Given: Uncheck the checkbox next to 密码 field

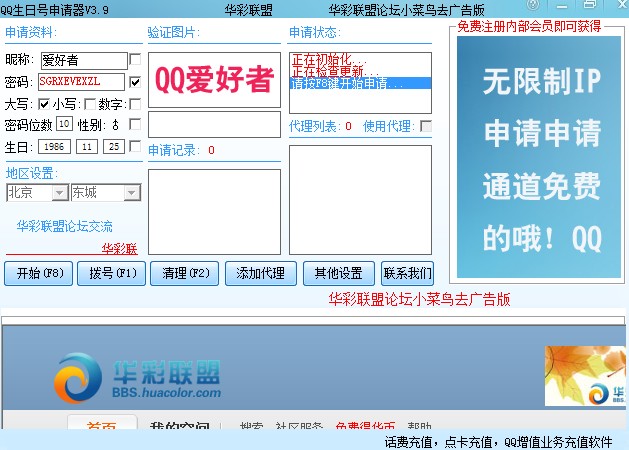Looking at the screenshot, I should pyautogui.click(x=135, y=82).
